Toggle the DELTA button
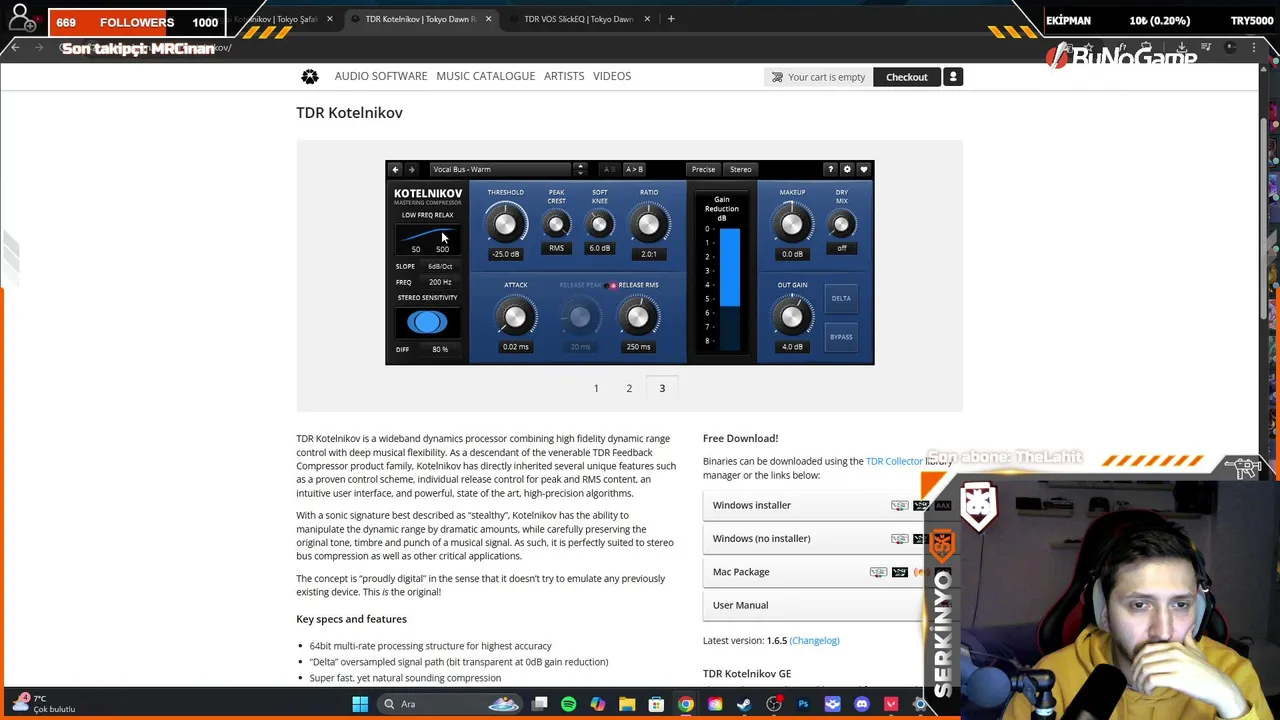 (x=841, y=298)
